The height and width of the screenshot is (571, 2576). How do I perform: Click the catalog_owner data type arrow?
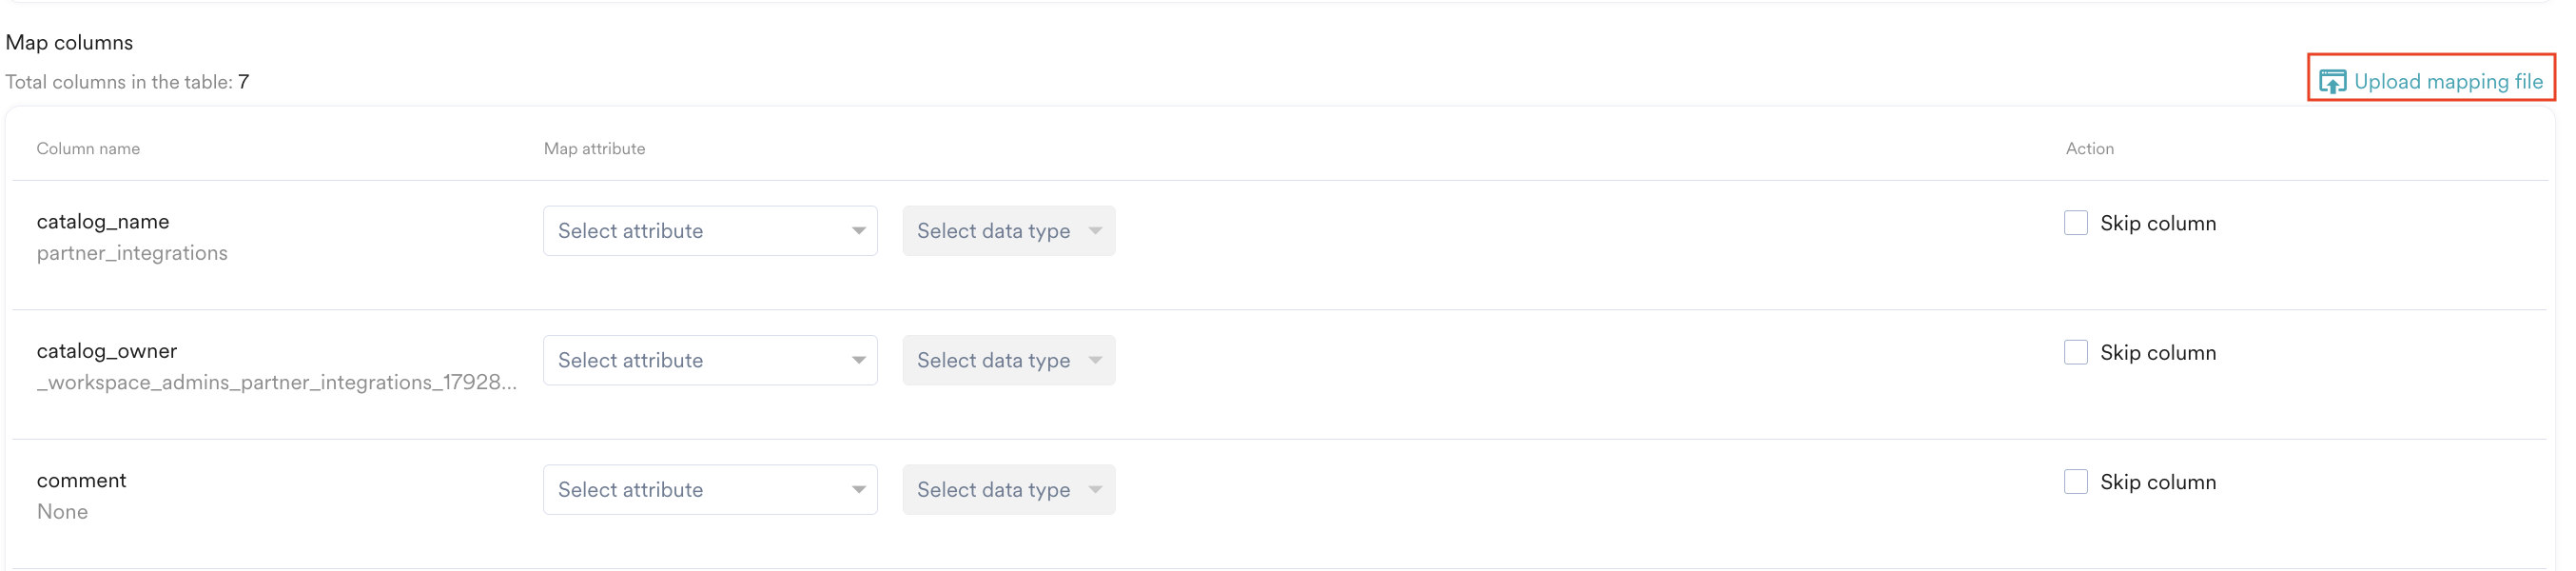1095,360
